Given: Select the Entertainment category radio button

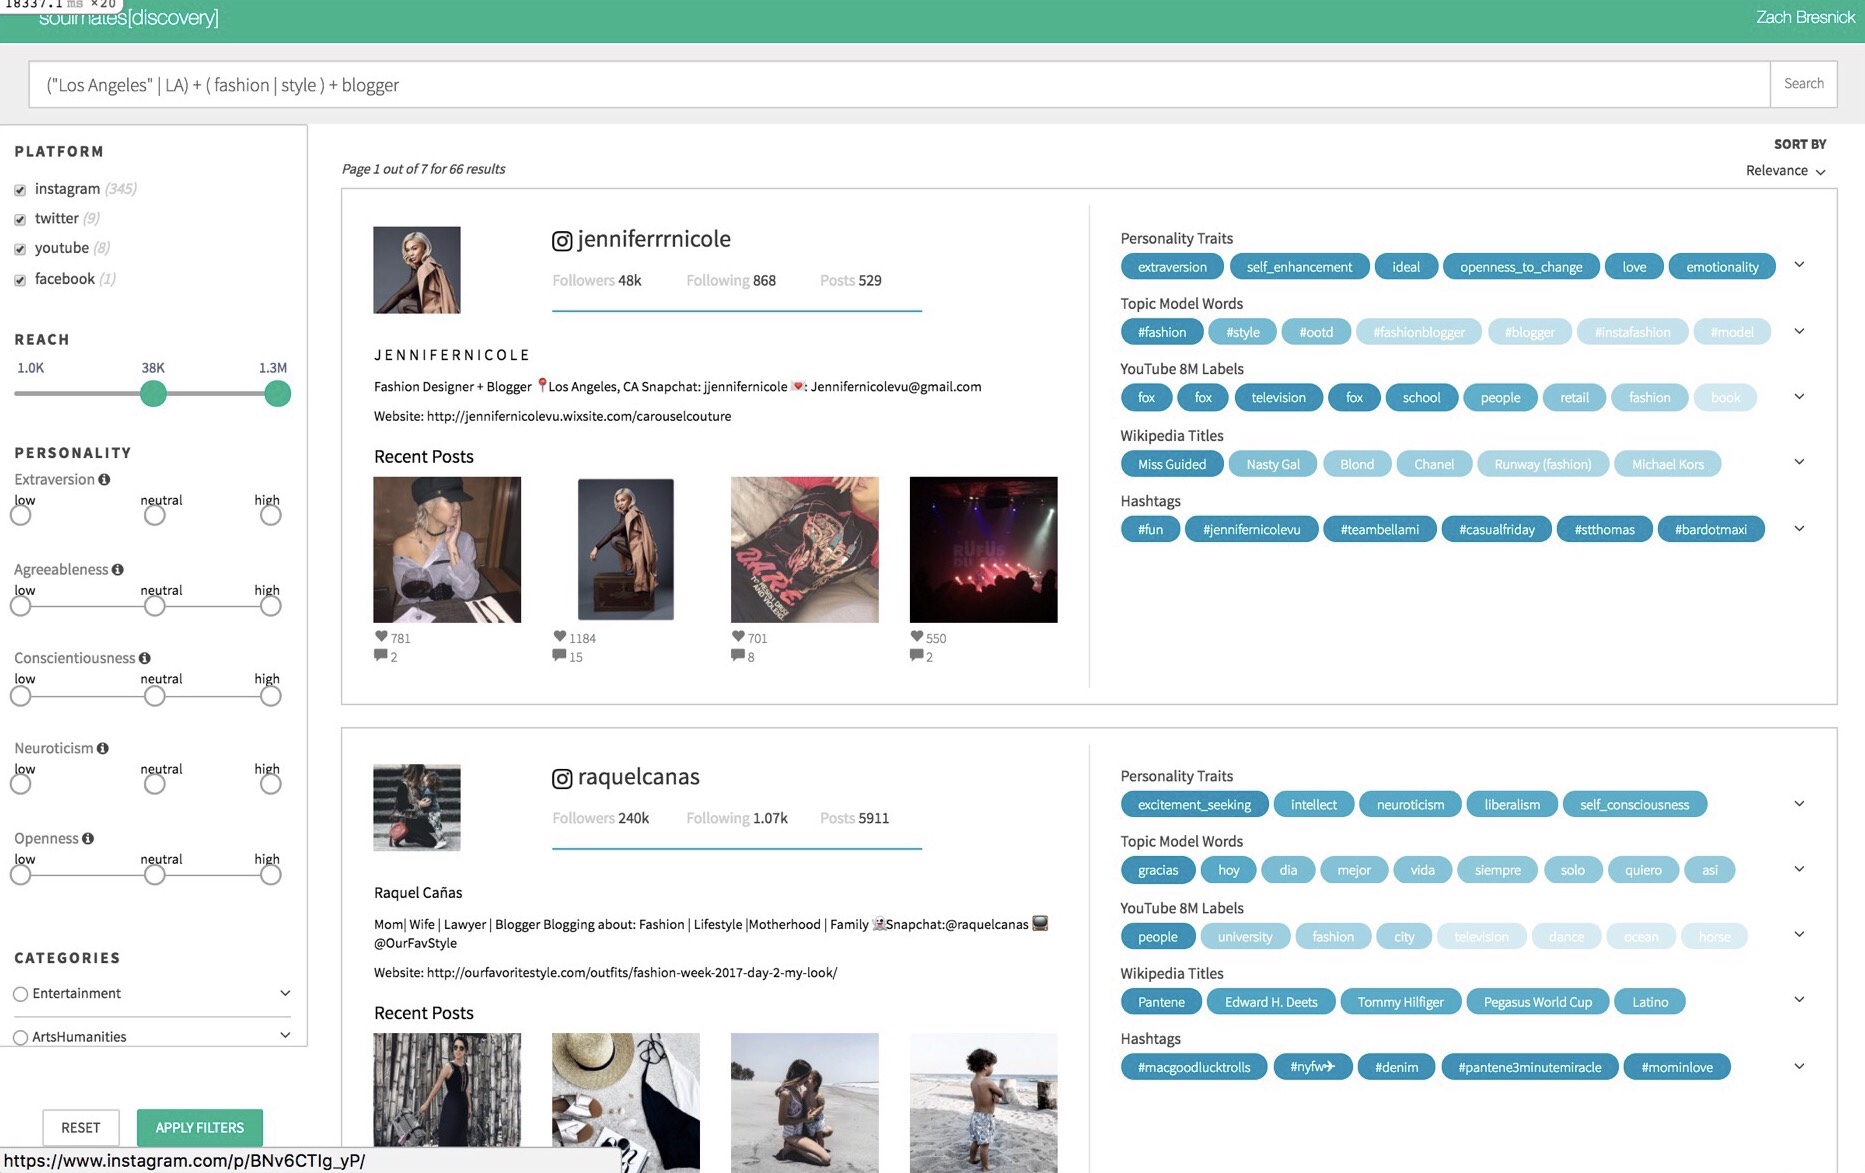Looking at the screenshot, I should [x=20, y=994].
